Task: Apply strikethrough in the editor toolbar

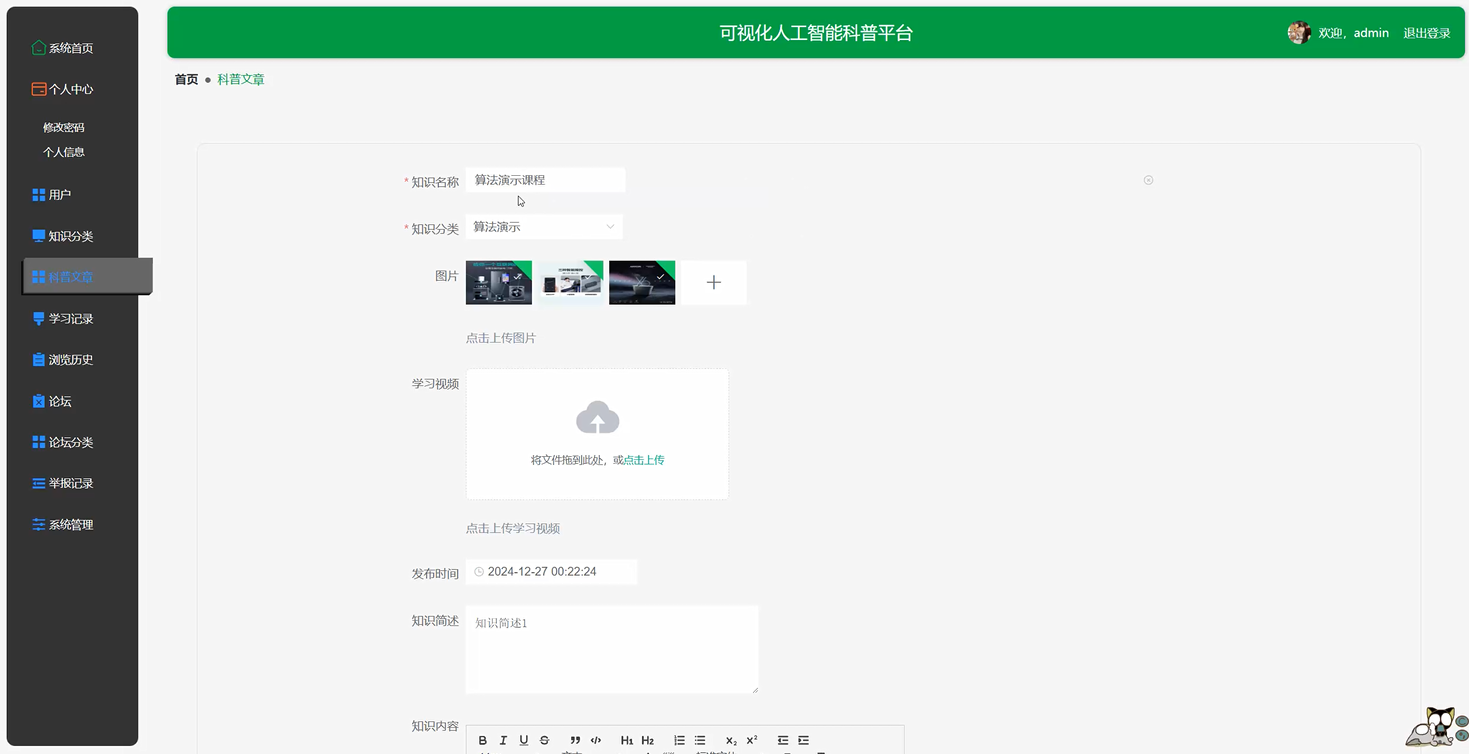Action: [544, 740]
